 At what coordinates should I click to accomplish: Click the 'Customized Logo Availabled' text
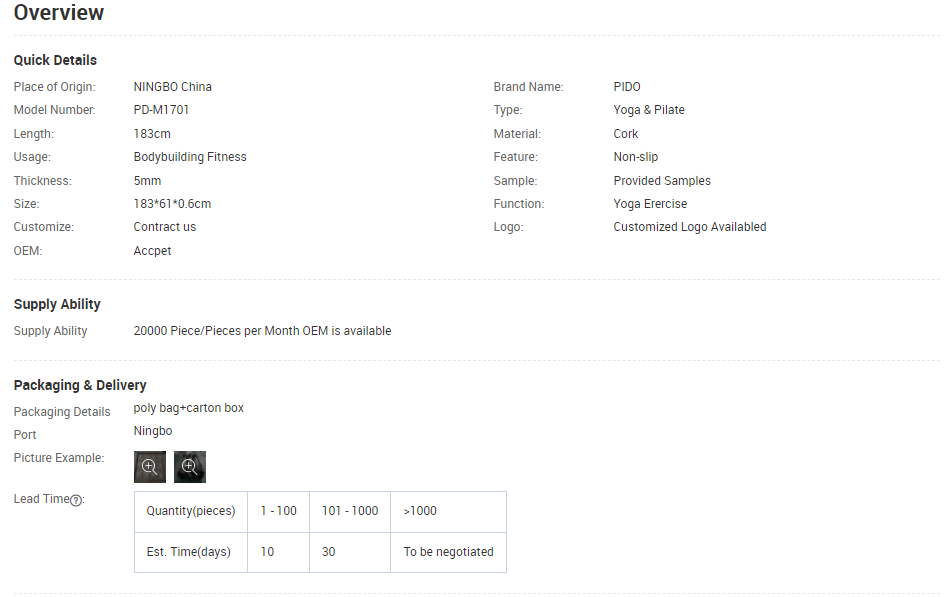point(690,227)
